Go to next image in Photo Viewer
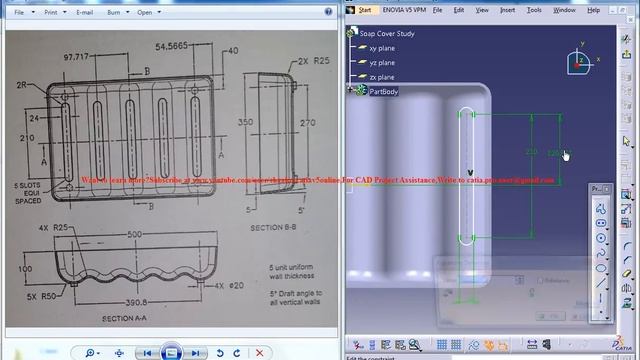The image size is (640, 360). coord(195,353)
